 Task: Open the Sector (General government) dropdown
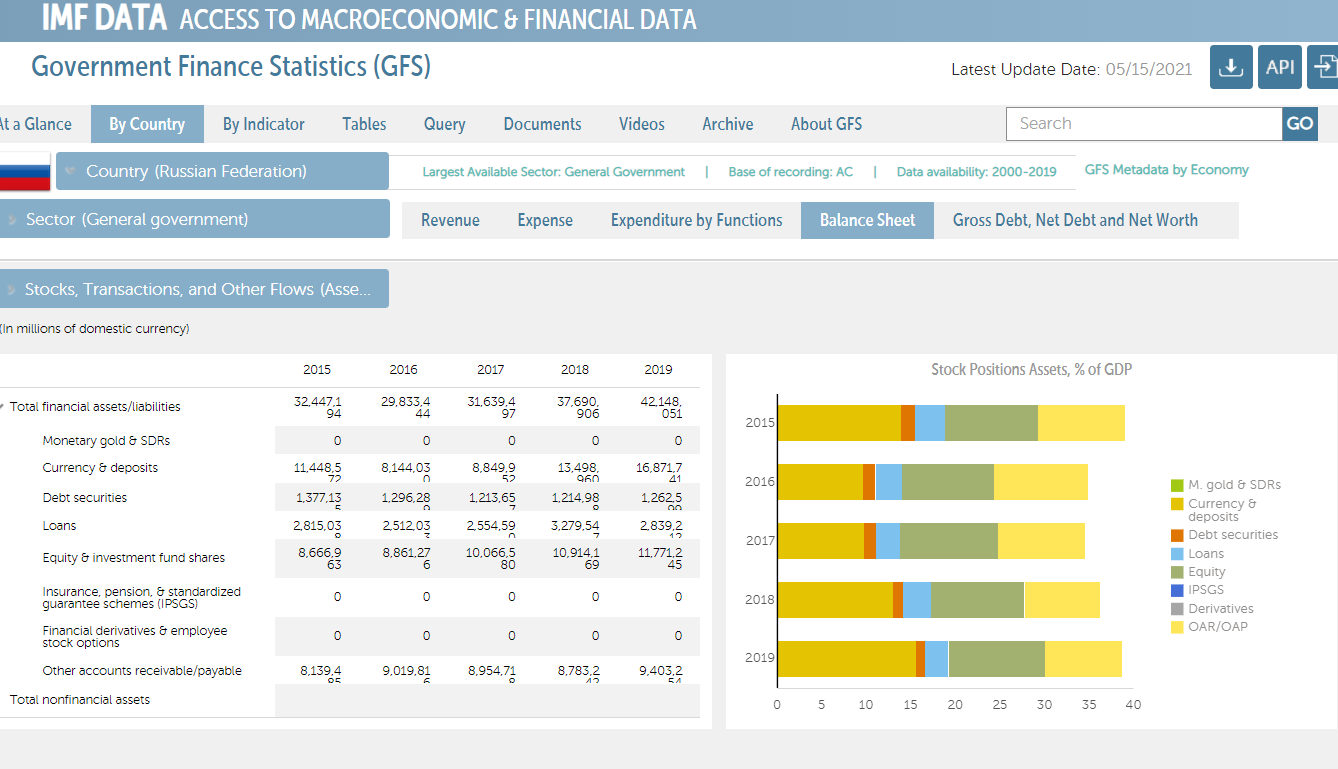[x=195, y=219]
